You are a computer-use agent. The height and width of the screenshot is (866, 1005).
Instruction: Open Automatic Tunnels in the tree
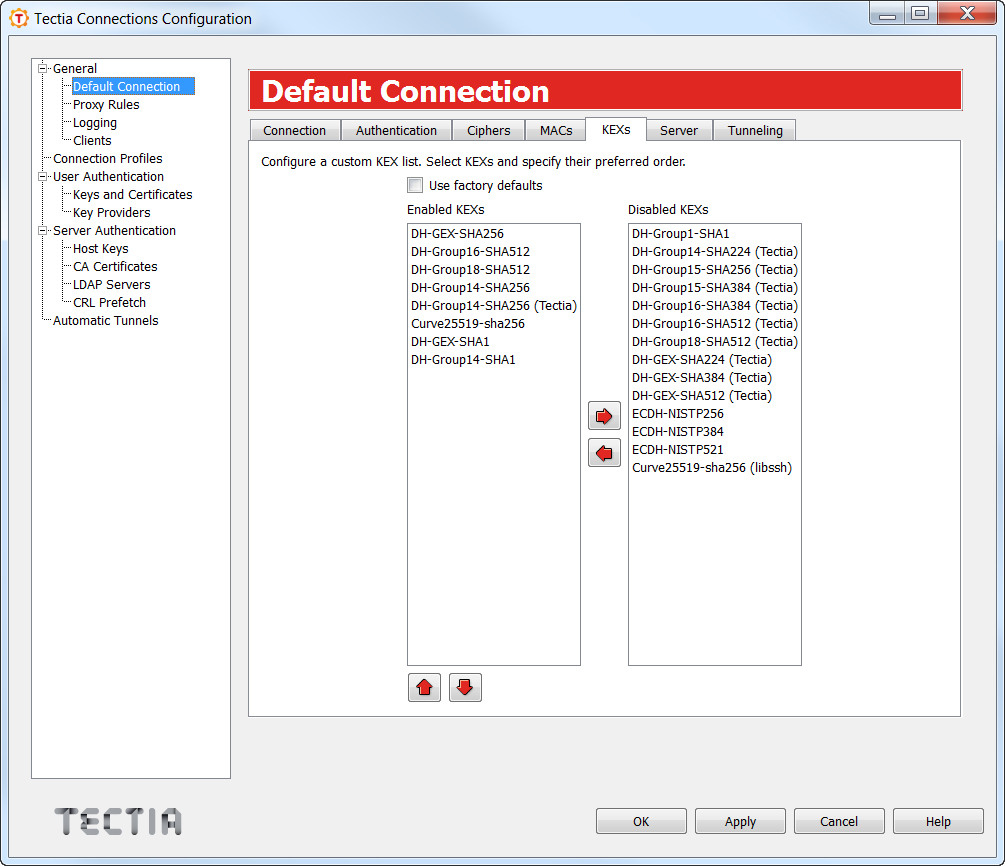click(x=106, y=320)
